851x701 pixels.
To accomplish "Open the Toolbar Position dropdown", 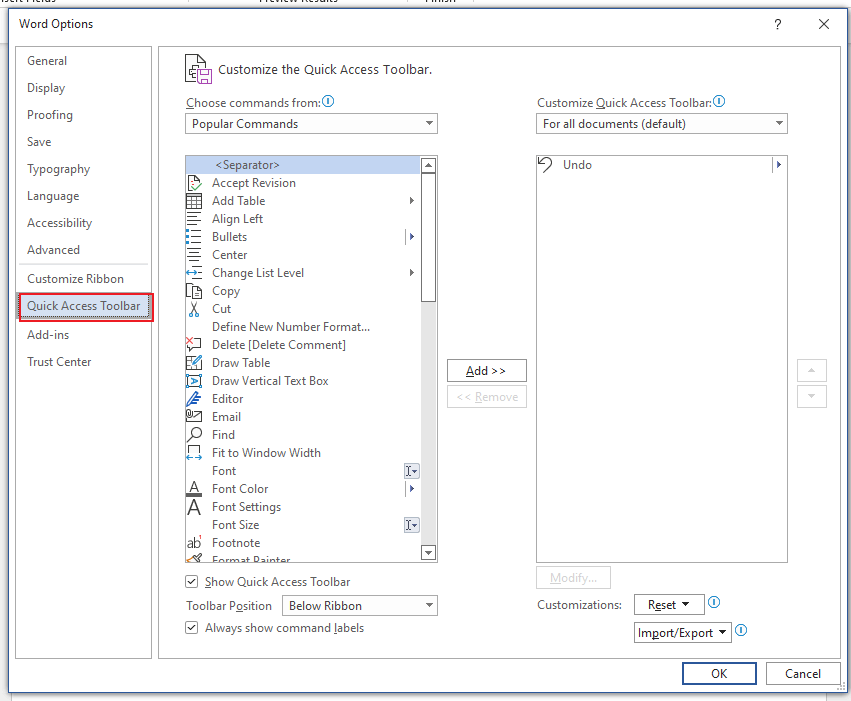I will [360, 606].
